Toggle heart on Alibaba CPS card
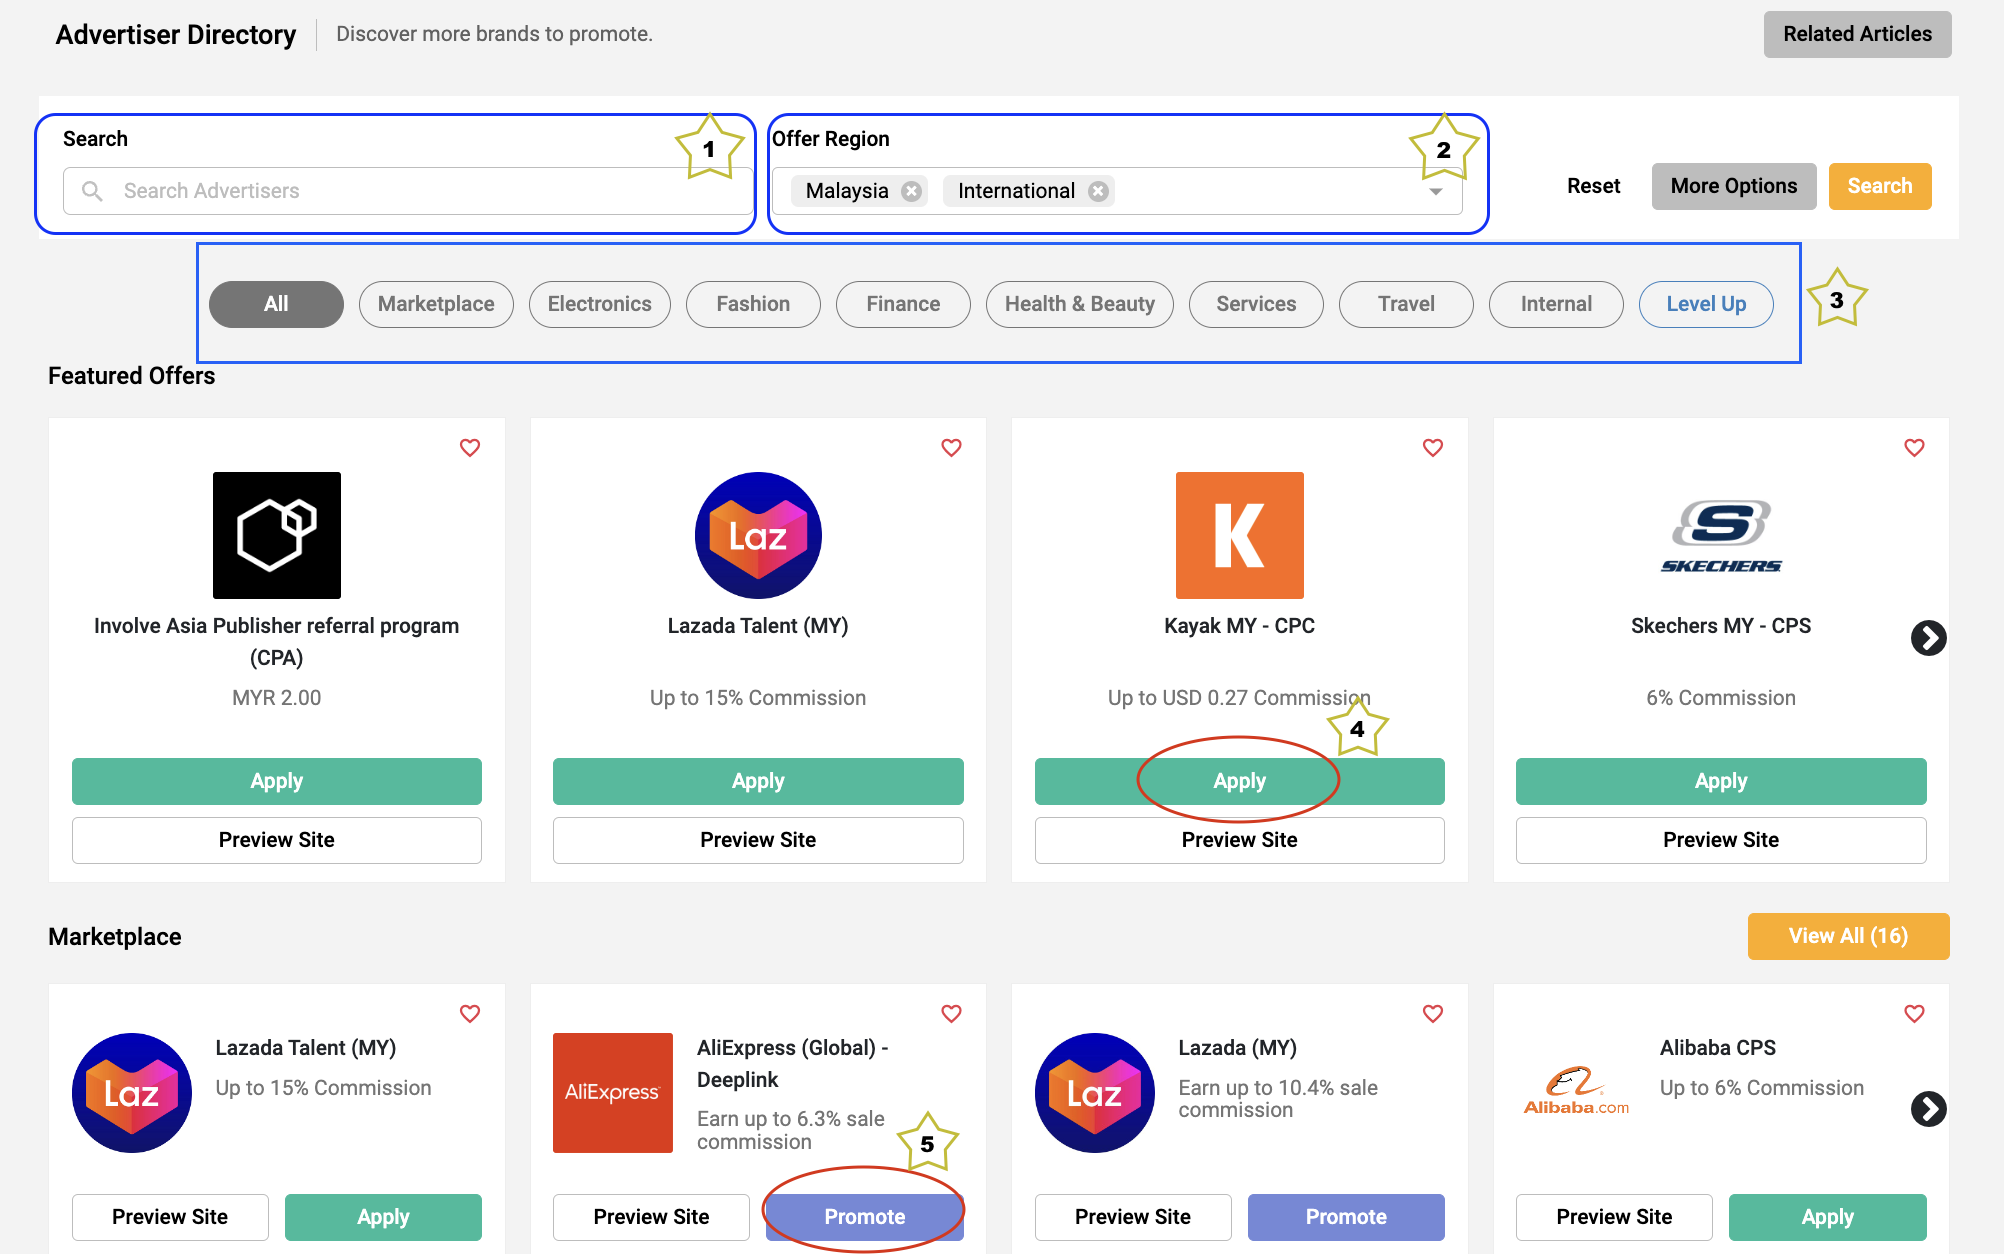The width and height of the screenshot is (2004, 1254). coord(1915,1014)
